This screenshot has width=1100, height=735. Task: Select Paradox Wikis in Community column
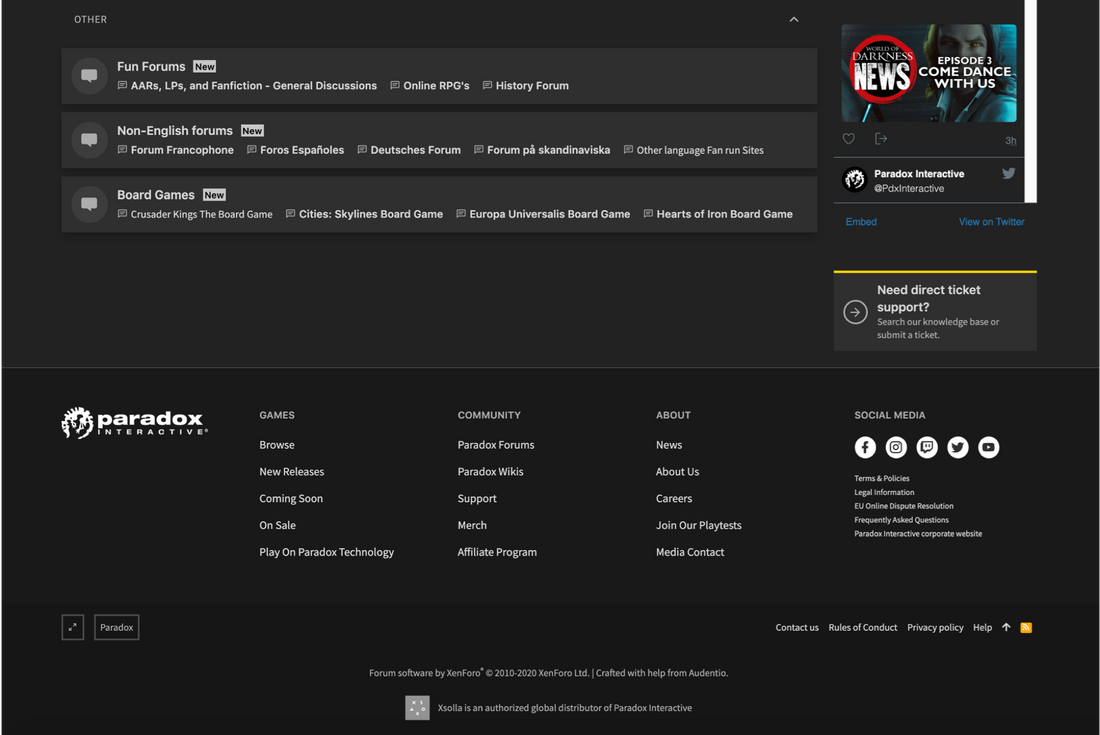point(490,471)
